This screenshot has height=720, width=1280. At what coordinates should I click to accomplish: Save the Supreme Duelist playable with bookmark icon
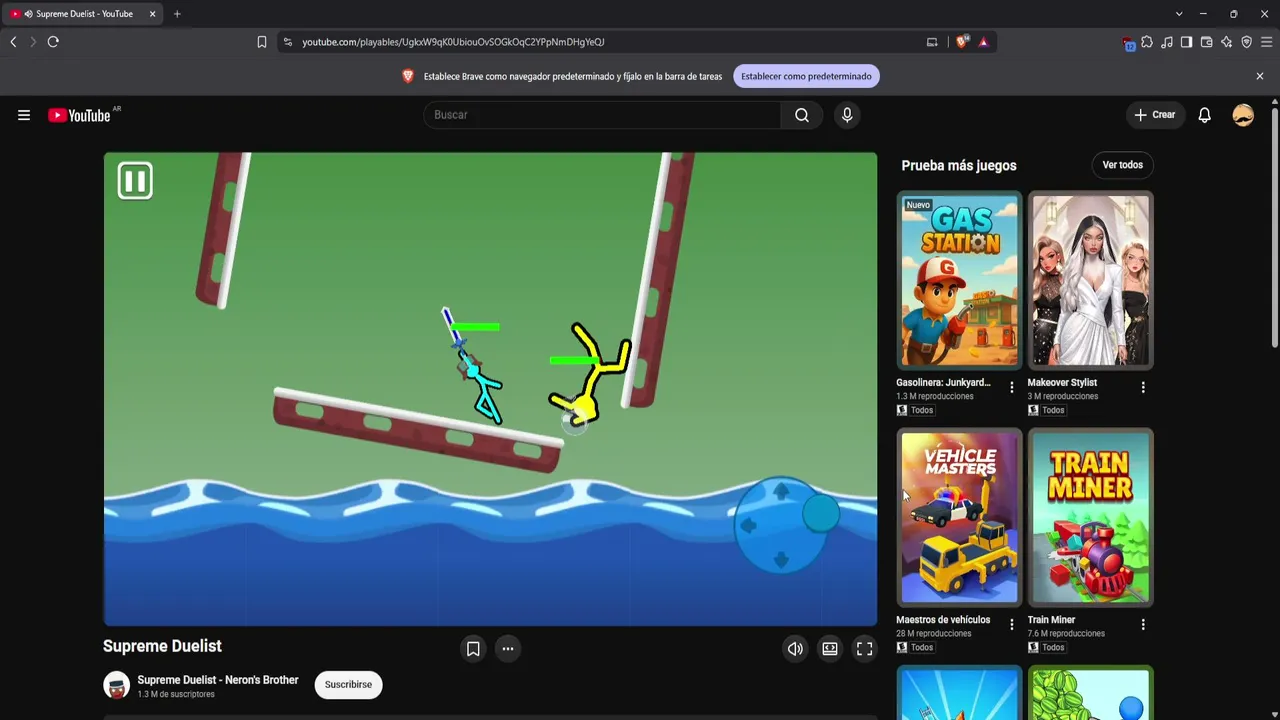(x=473, y=649)
